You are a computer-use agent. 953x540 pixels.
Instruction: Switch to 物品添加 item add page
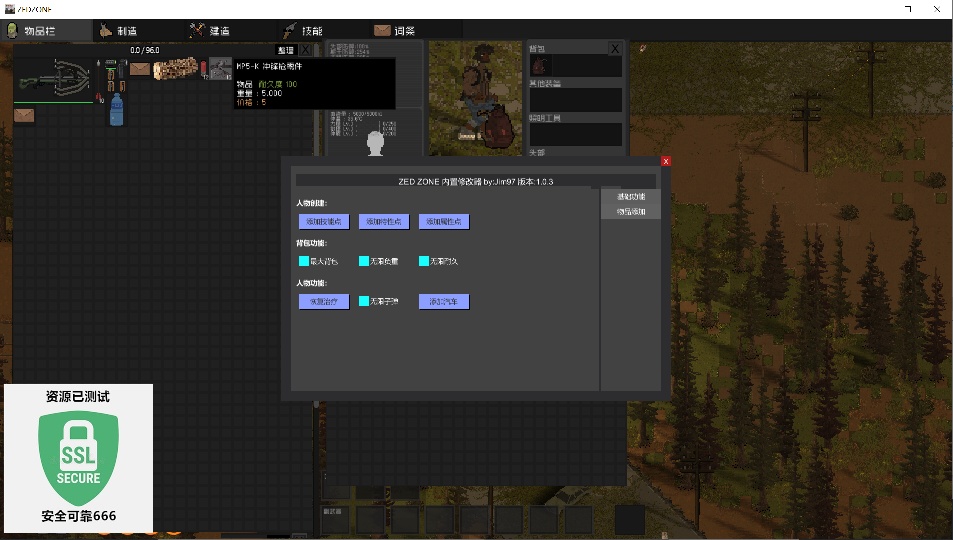pos(631,212)
